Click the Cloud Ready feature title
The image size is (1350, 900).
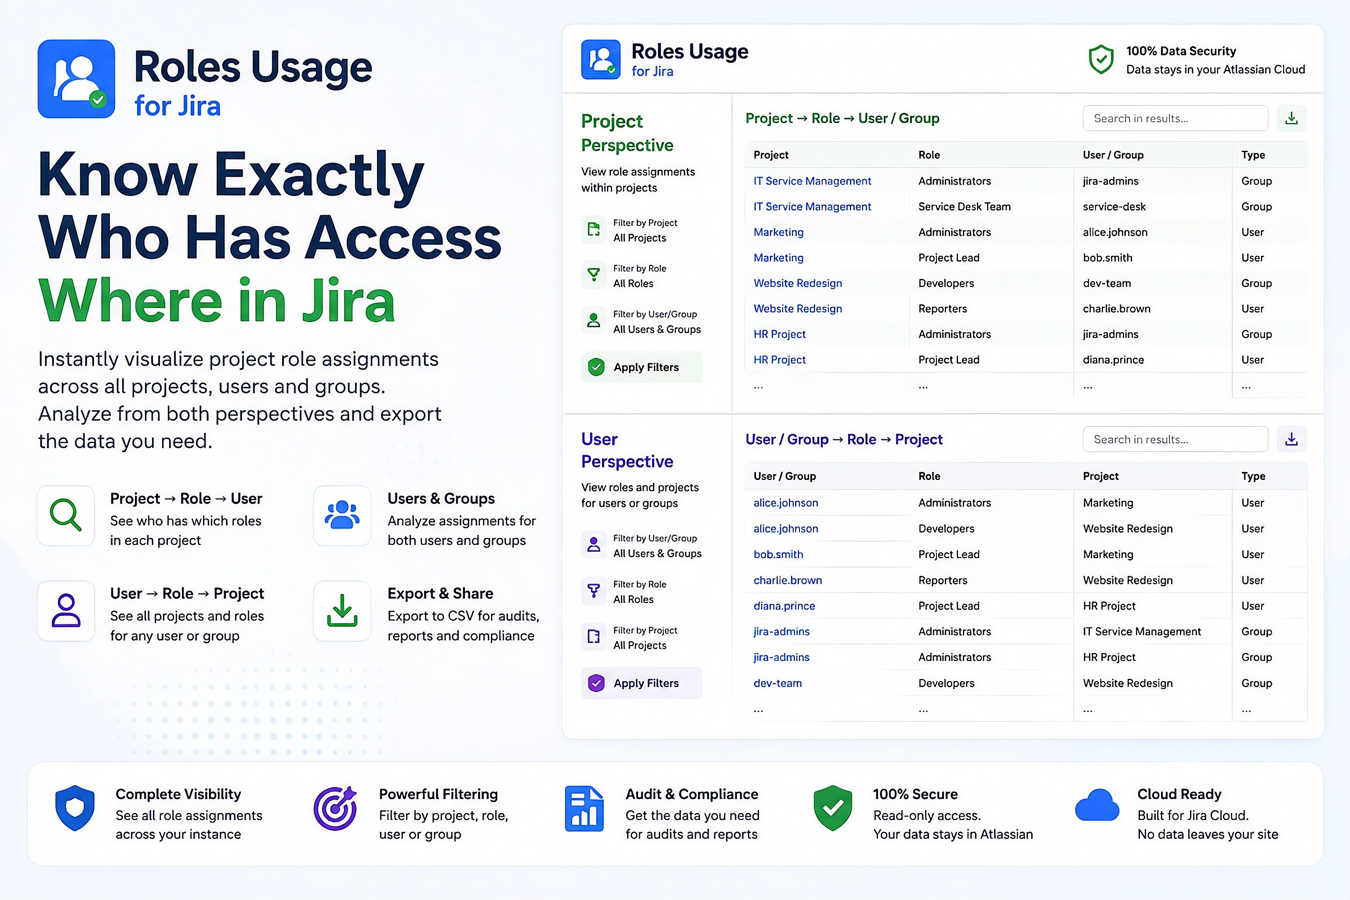(x=1179, y=794)
